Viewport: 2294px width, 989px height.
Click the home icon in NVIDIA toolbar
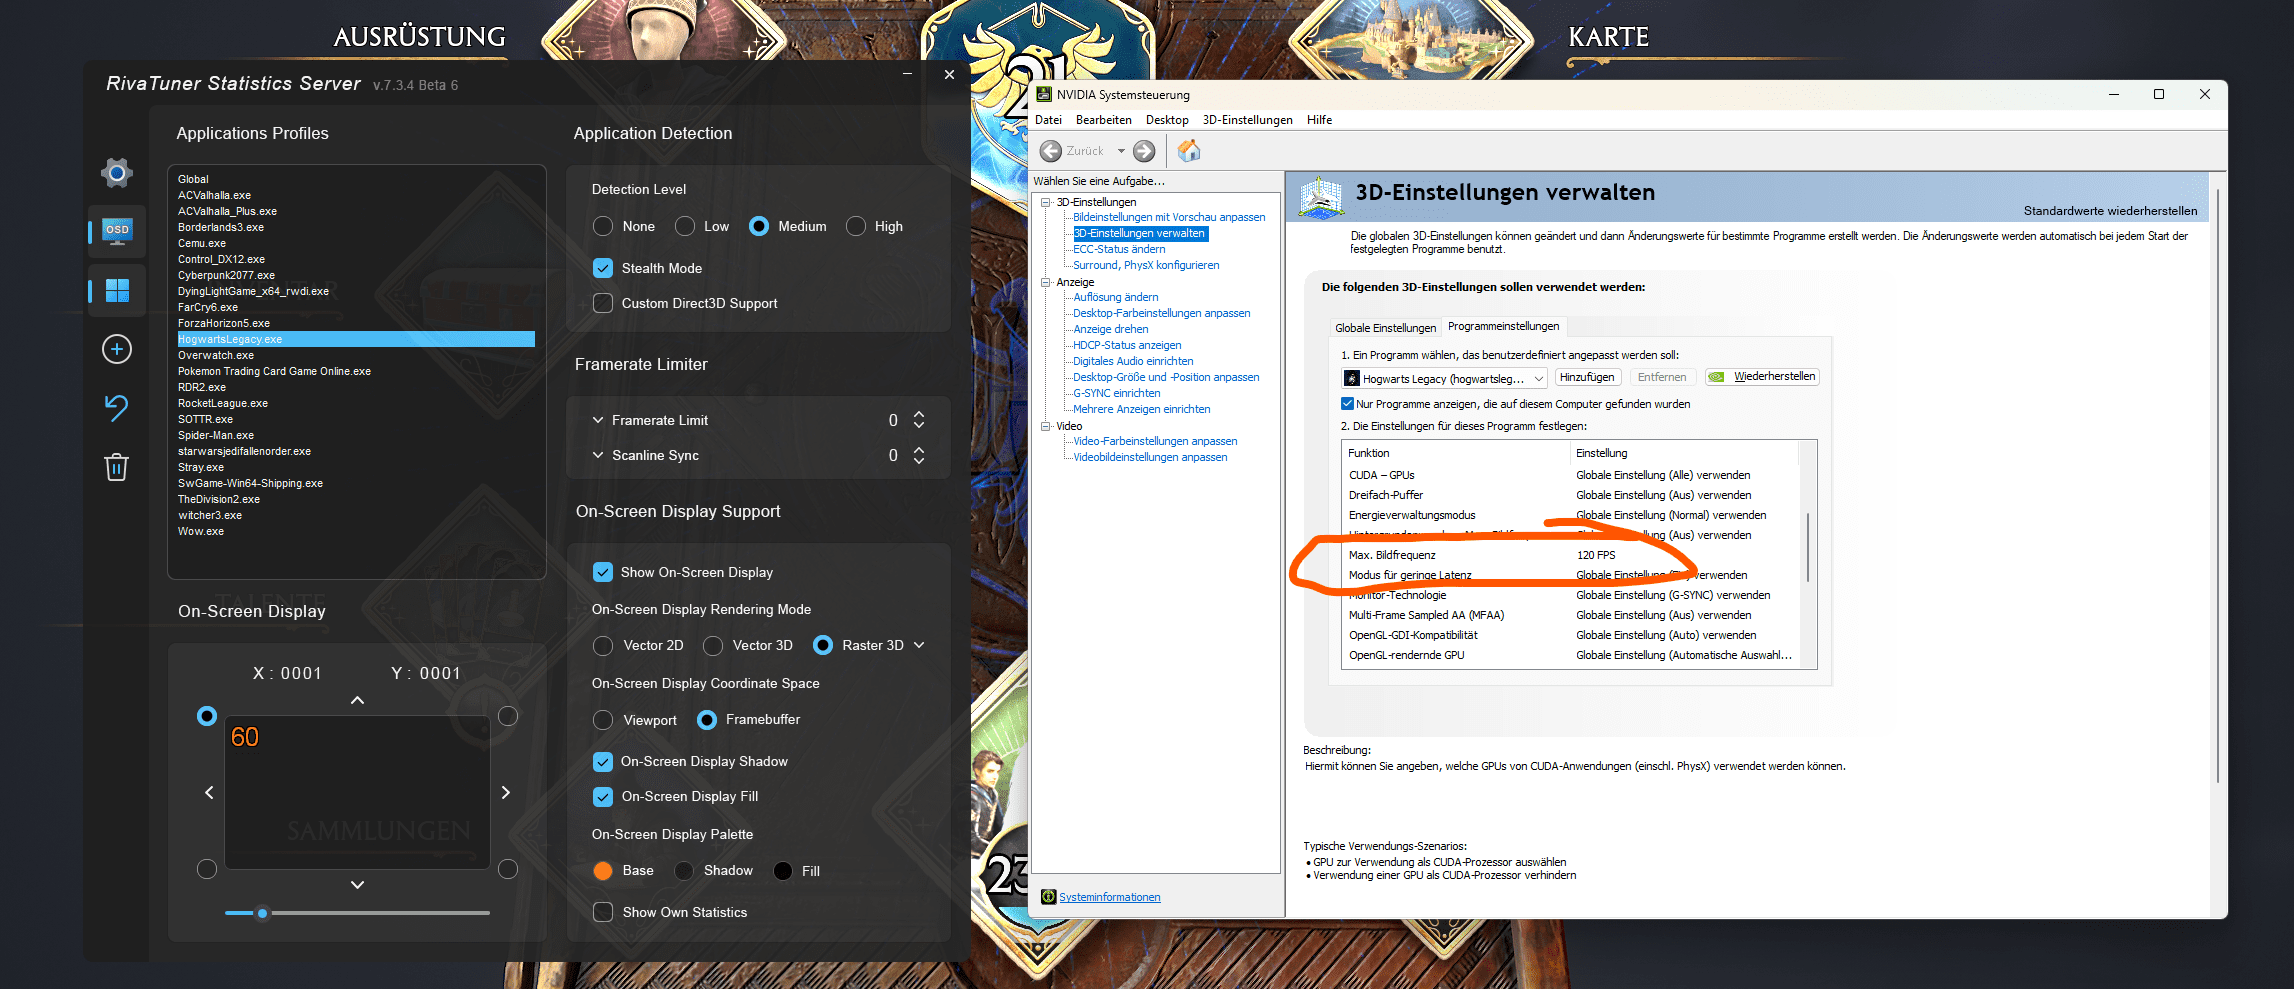tap(1189, 151)
